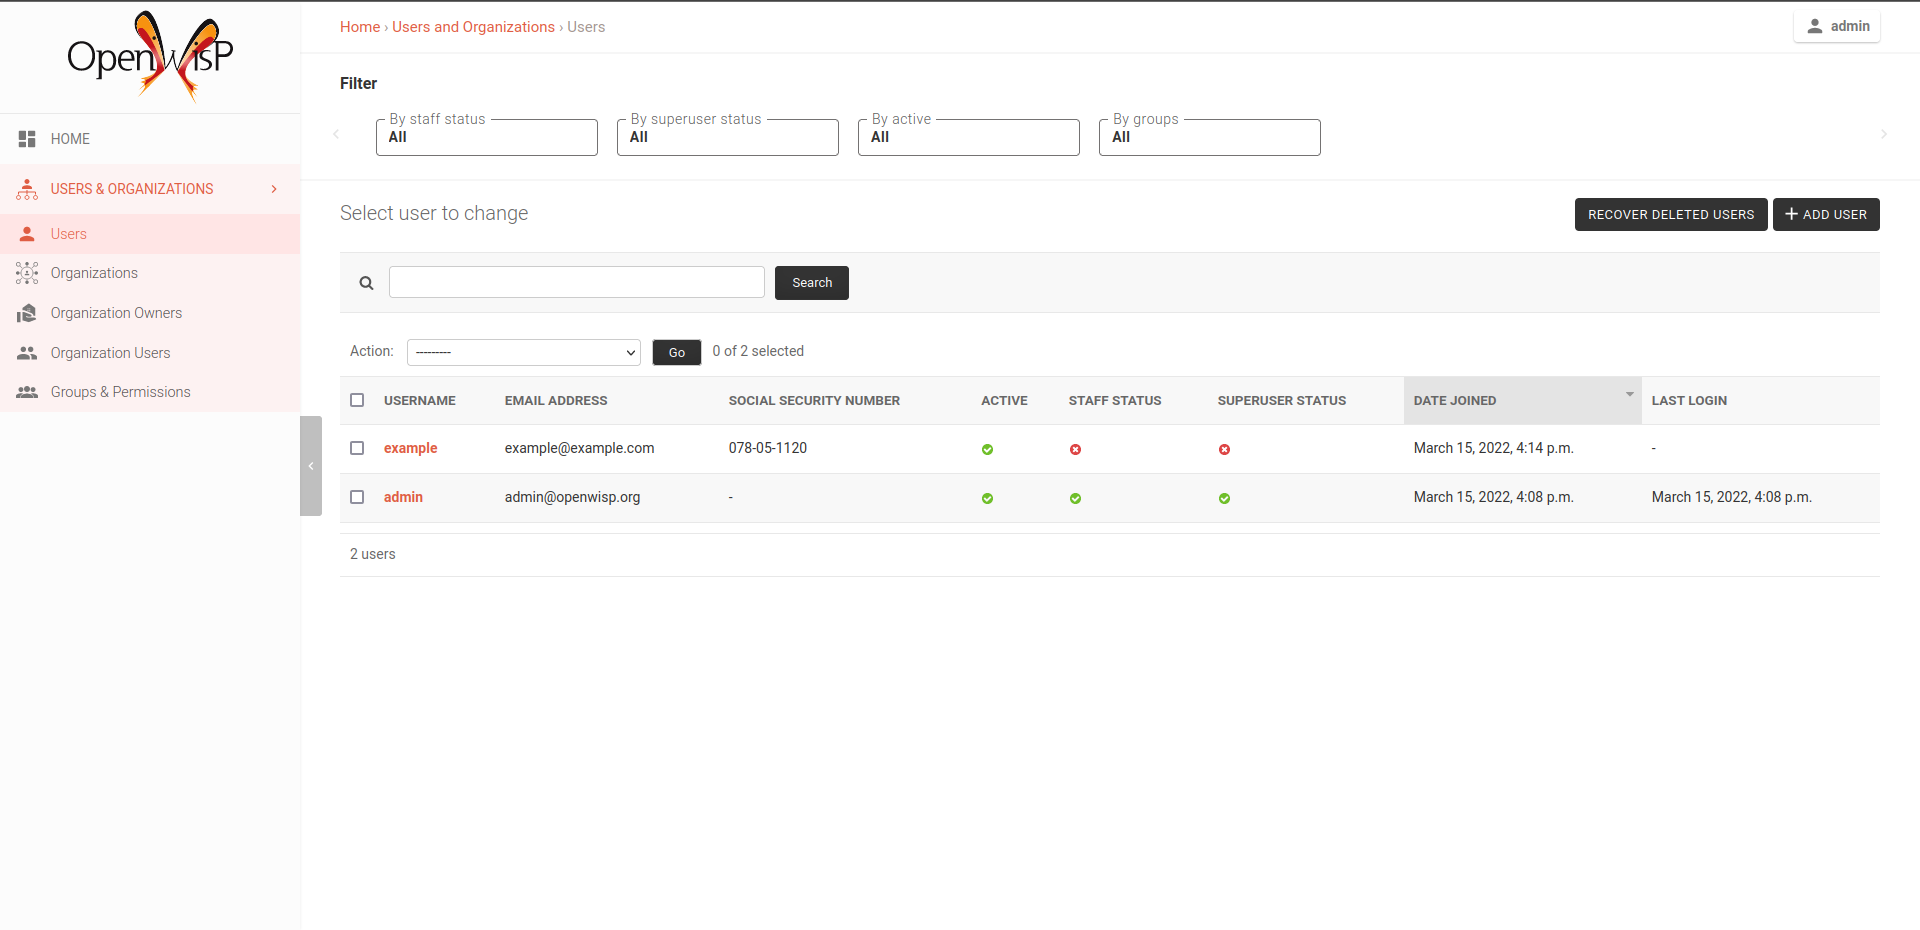
Task: Click the Home dashboard icon in sidebar
Action: click(x=27, y=139)
